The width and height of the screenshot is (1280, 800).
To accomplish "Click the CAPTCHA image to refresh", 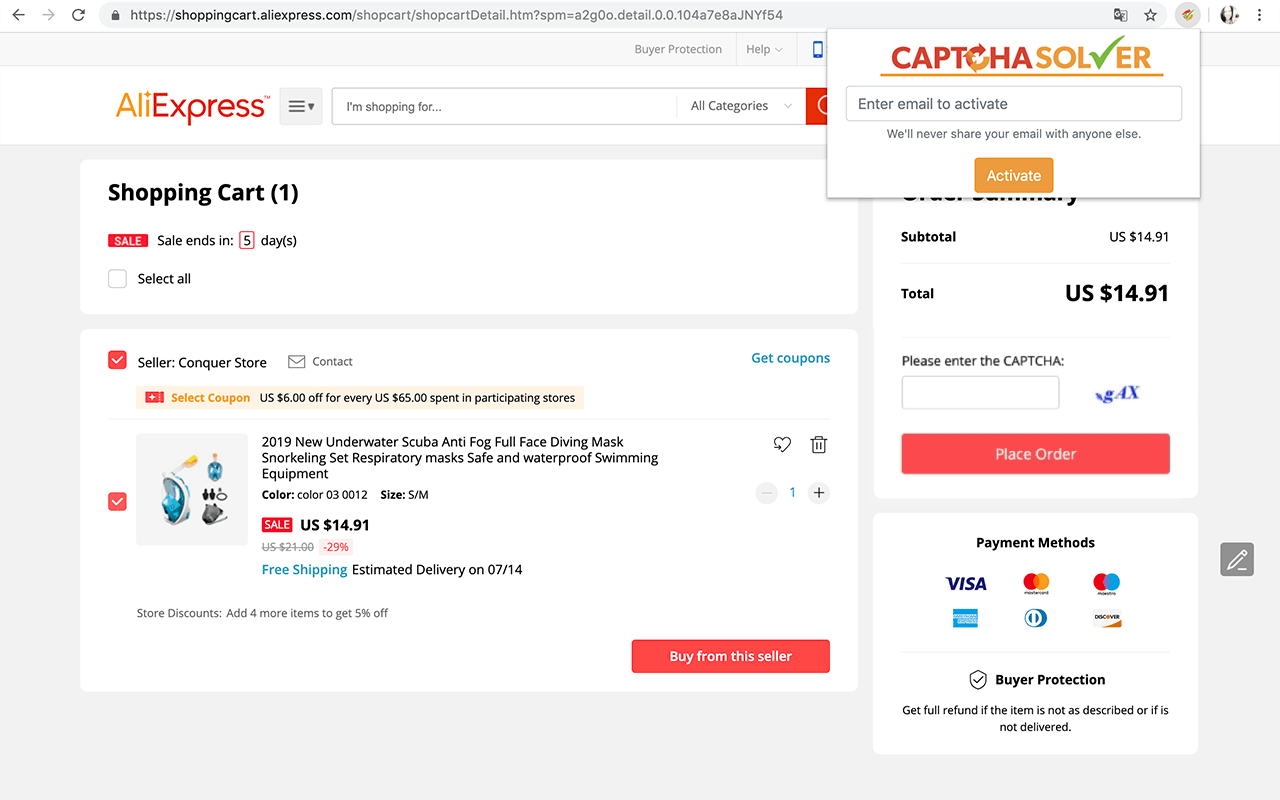I will [x=1118, y=393].
